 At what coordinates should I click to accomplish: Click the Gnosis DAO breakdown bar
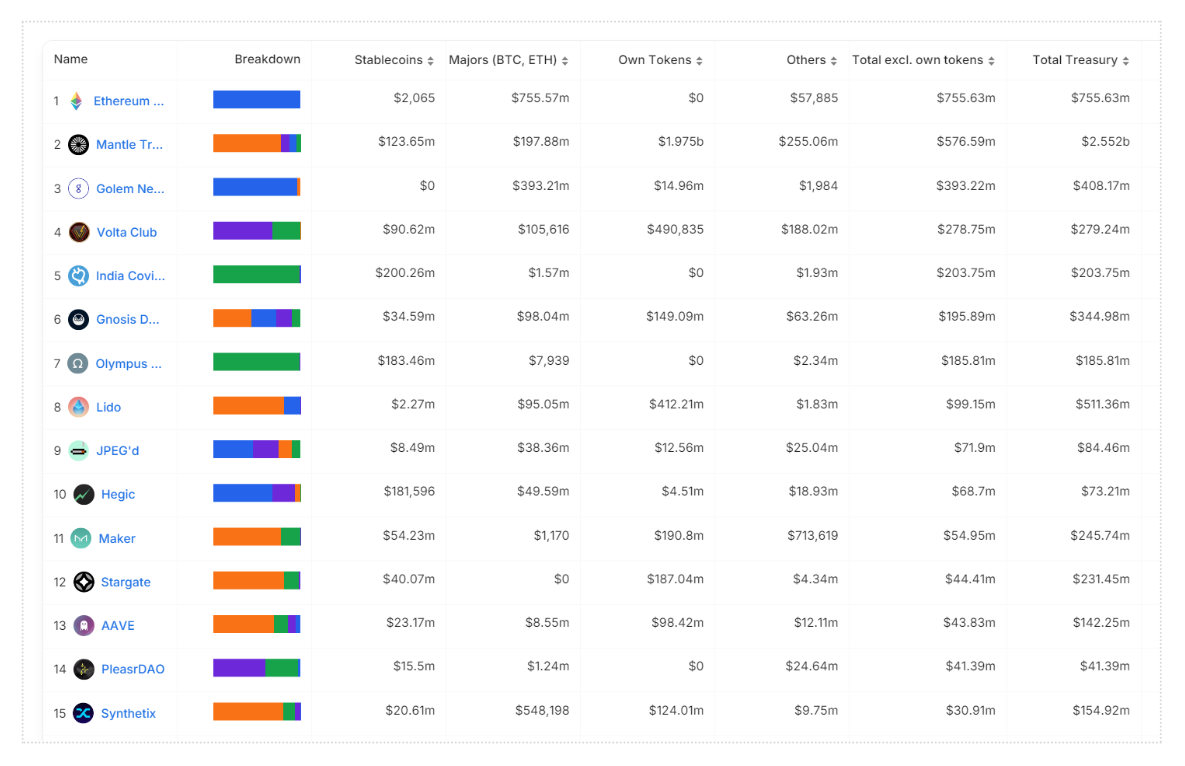click(257, 318)
